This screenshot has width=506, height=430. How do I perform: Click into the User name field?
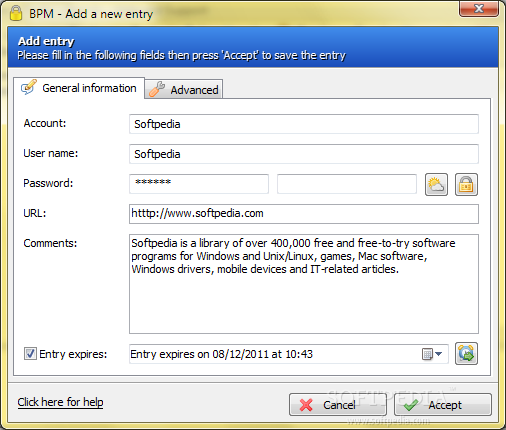304,154
